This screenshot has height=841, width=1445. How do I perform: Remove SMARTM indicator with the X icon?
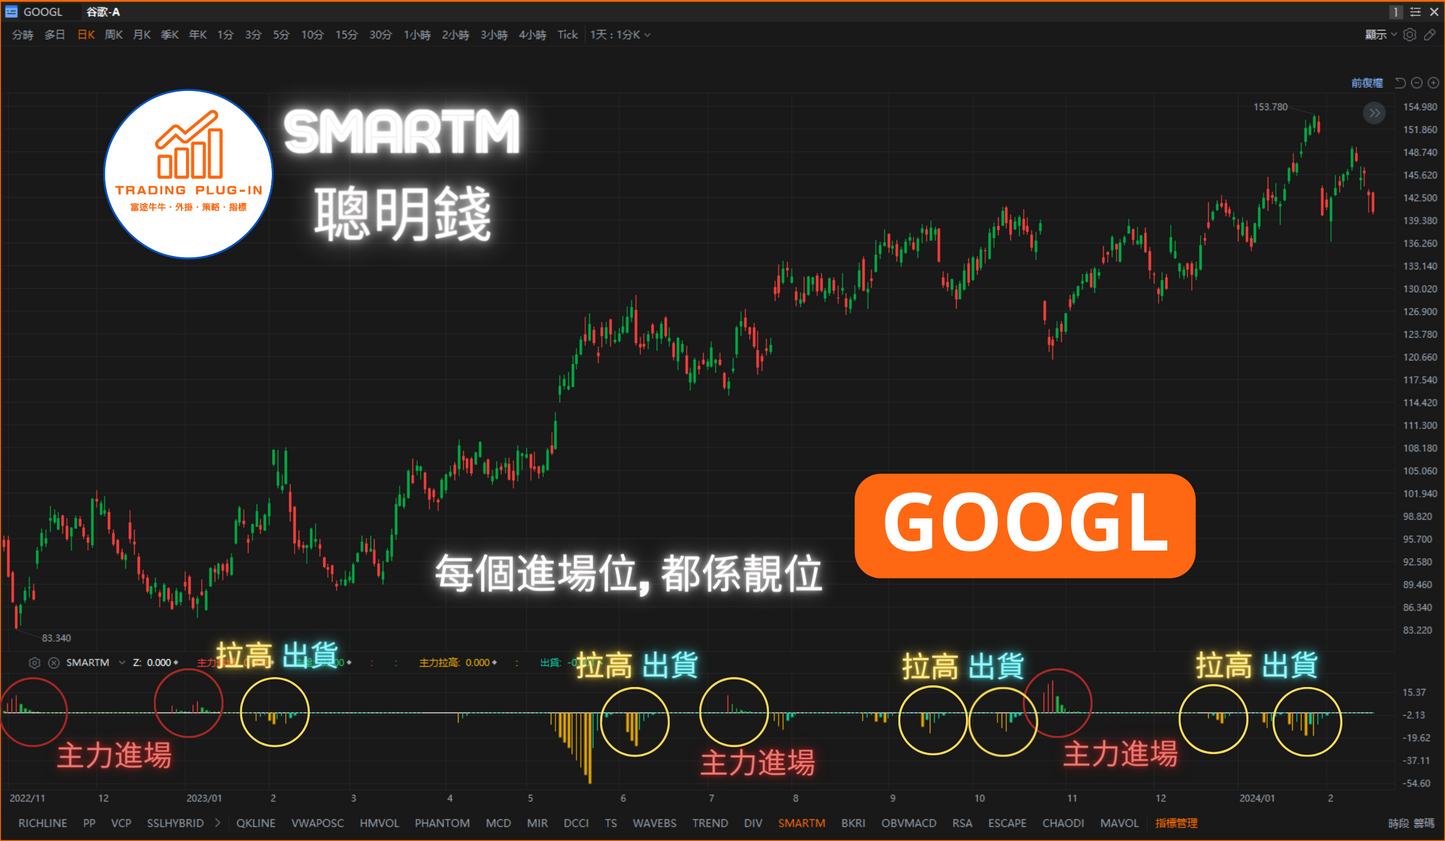pos(54,663)
